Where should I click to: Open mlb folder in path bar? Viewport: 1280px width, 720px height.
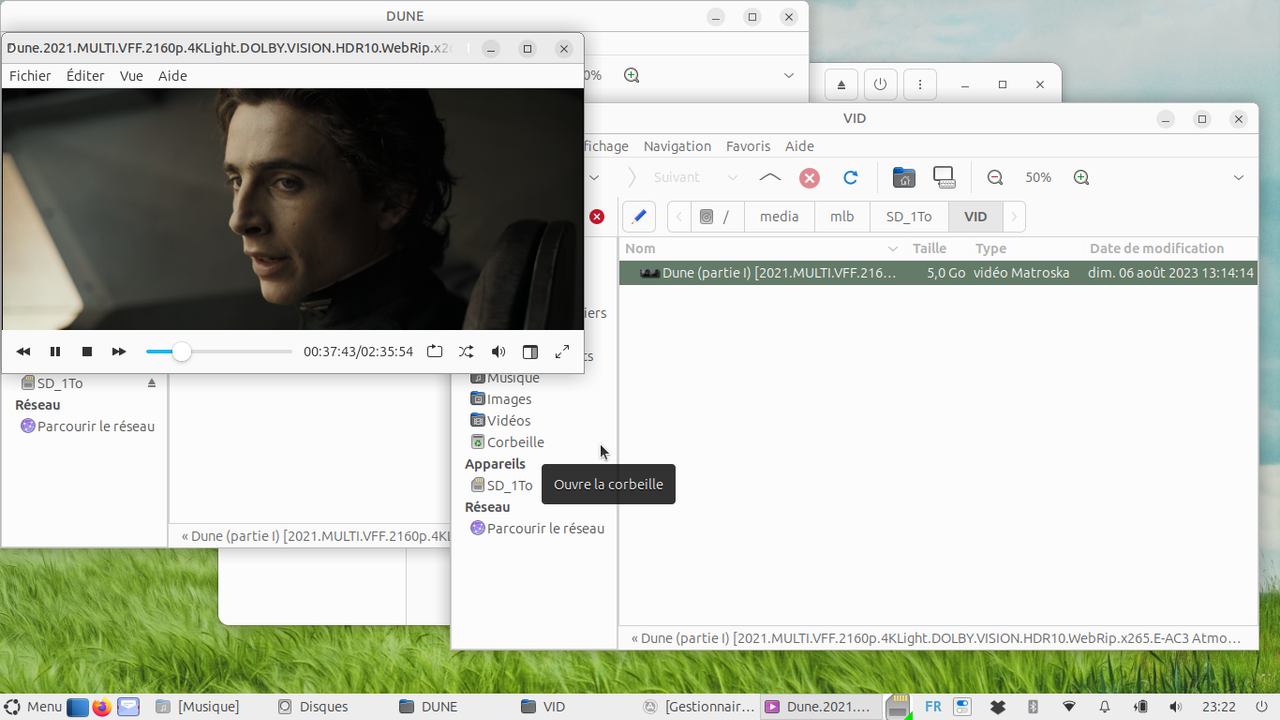(842, 217)
